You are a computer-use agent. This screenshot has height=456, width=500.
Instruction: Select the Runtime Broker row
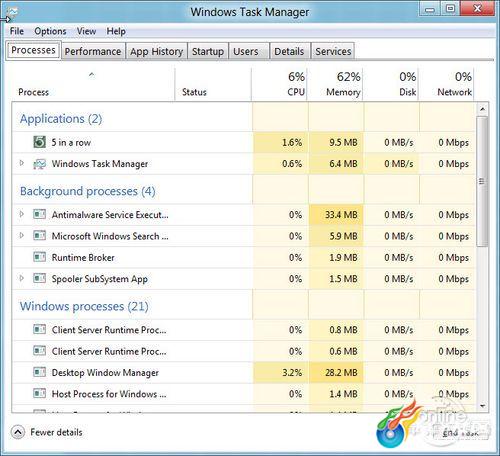(x=244, y=257)
